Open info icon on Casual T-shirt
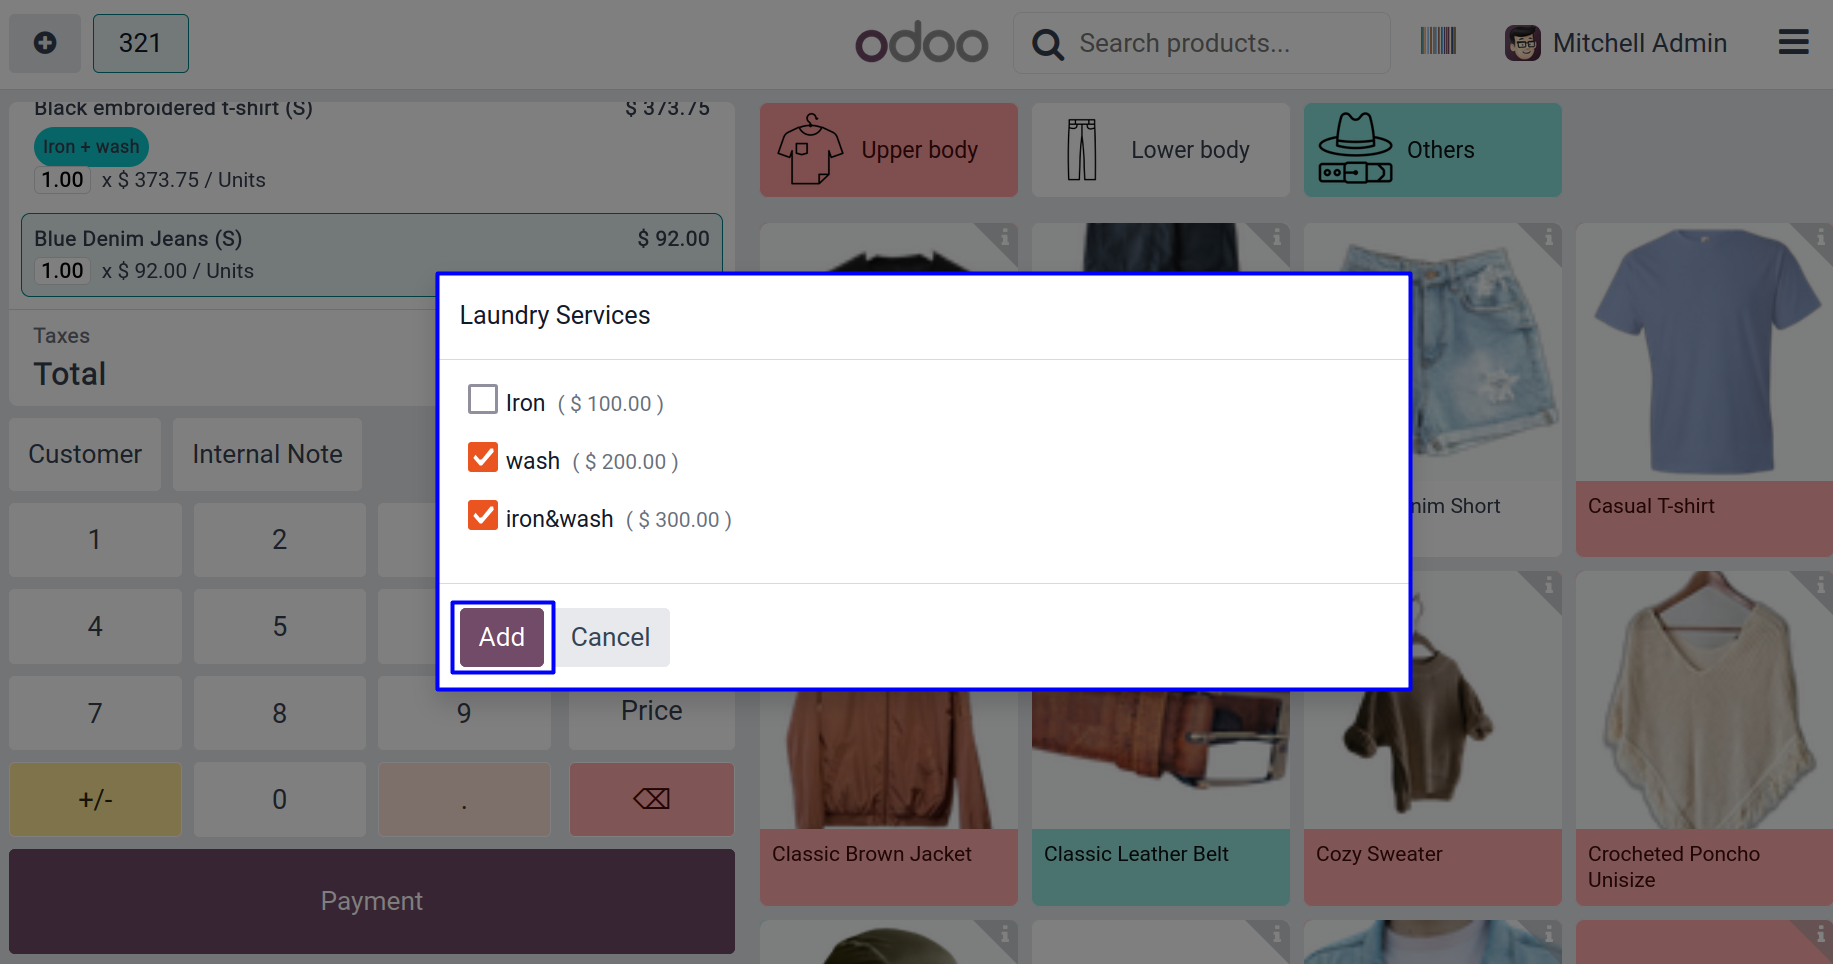 click(x=1820, y=237)
